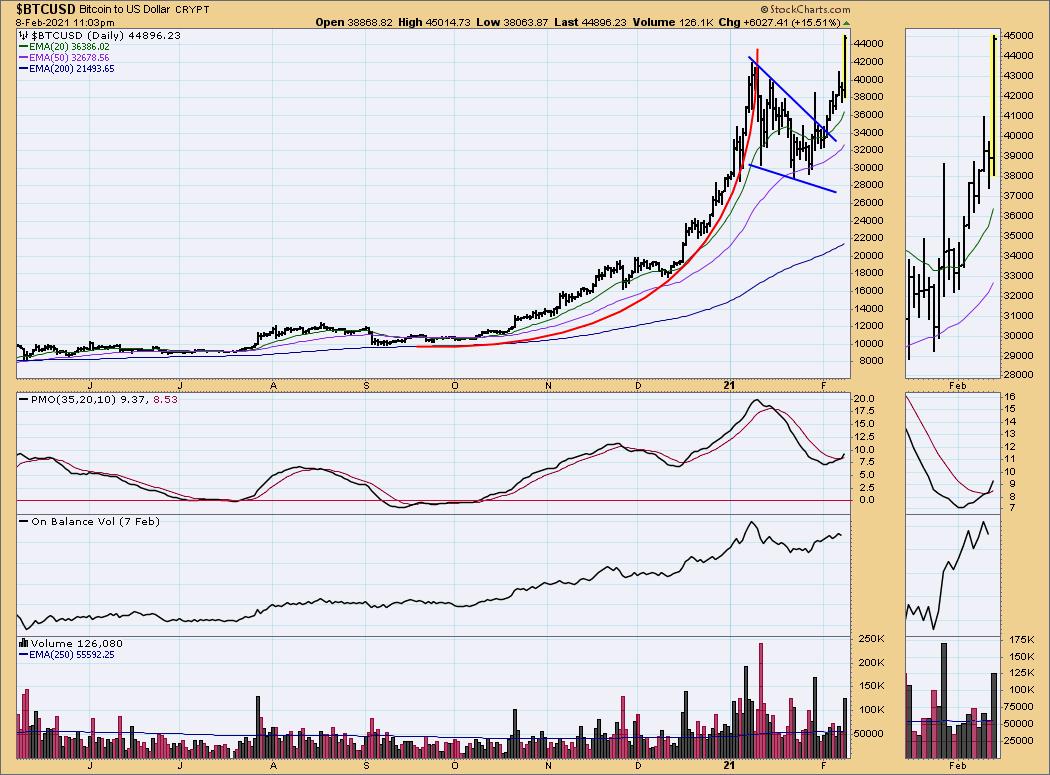Click the EMA(200) 21493.65 legend label
Screen dimensions: 1050x775
tap(72, 68)
